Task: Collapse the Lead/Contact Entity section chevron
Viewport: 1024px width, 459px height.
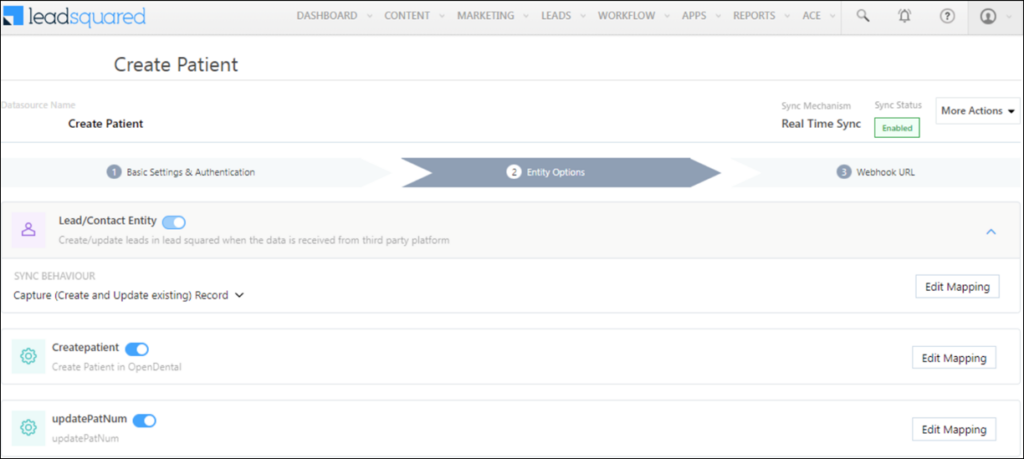Action: pyautogui.click(x=991, y=231)
